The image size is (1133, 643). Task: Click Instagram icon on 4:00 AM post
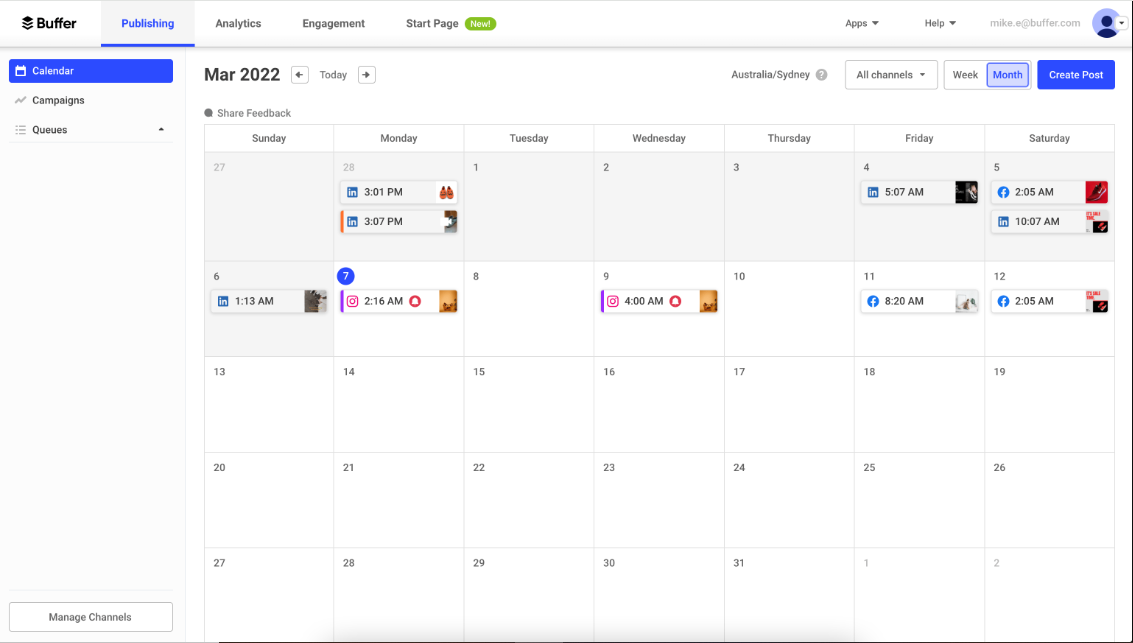pyautogui.click(x=613, y=301)
